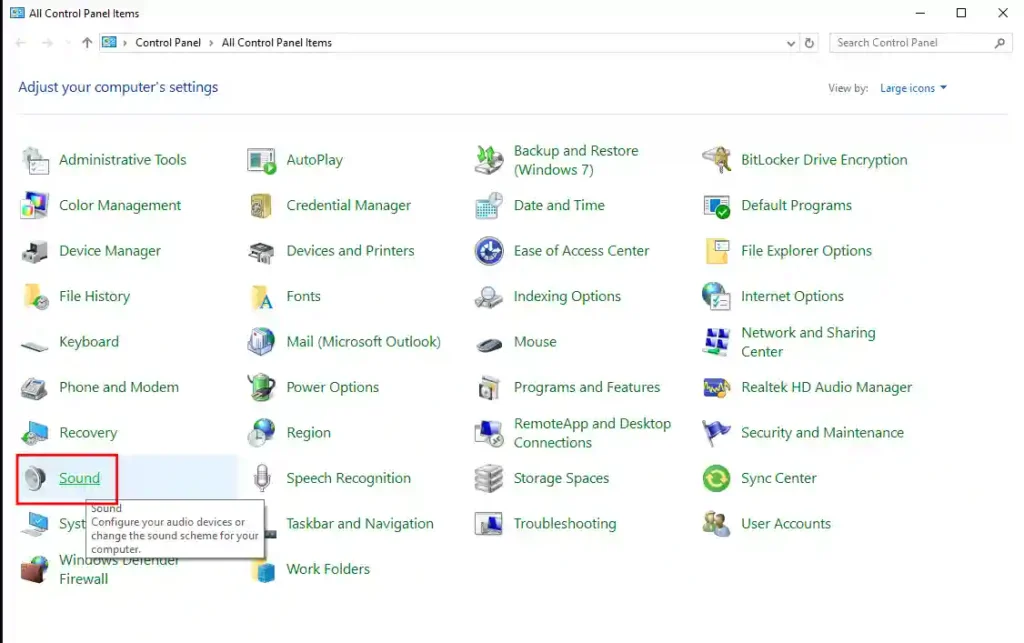Open the Sync Center icon
Screen dimensions: 1024x643
point(716,478)
